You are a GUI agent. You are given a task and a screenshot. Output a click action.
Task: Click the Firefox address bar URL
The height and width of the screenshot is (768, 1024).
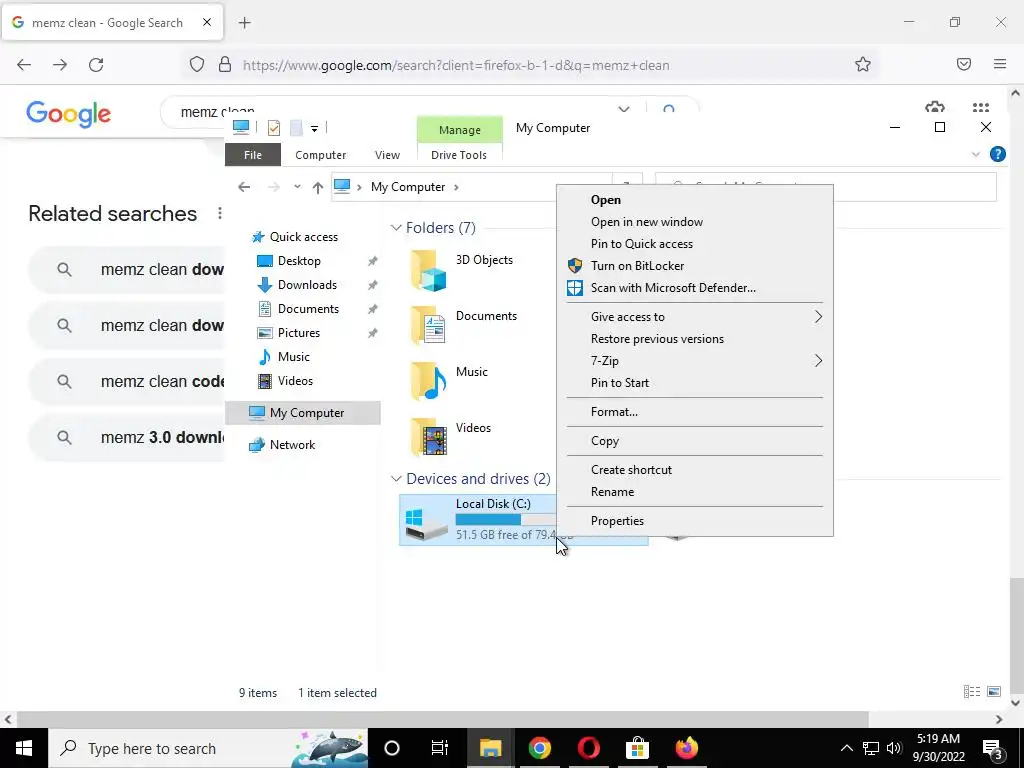tap(456, 65)
